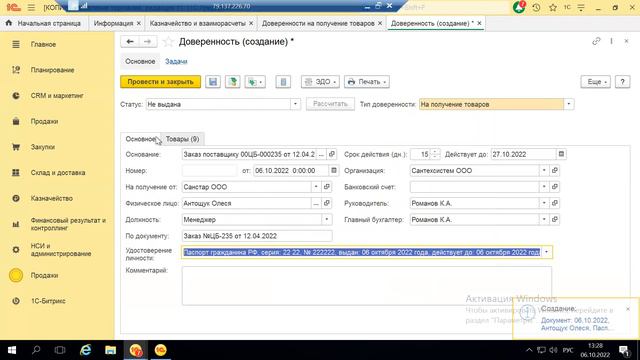Go forward with the right arrow
Screen dimensions: 640x360
click(x=147, y=41)
